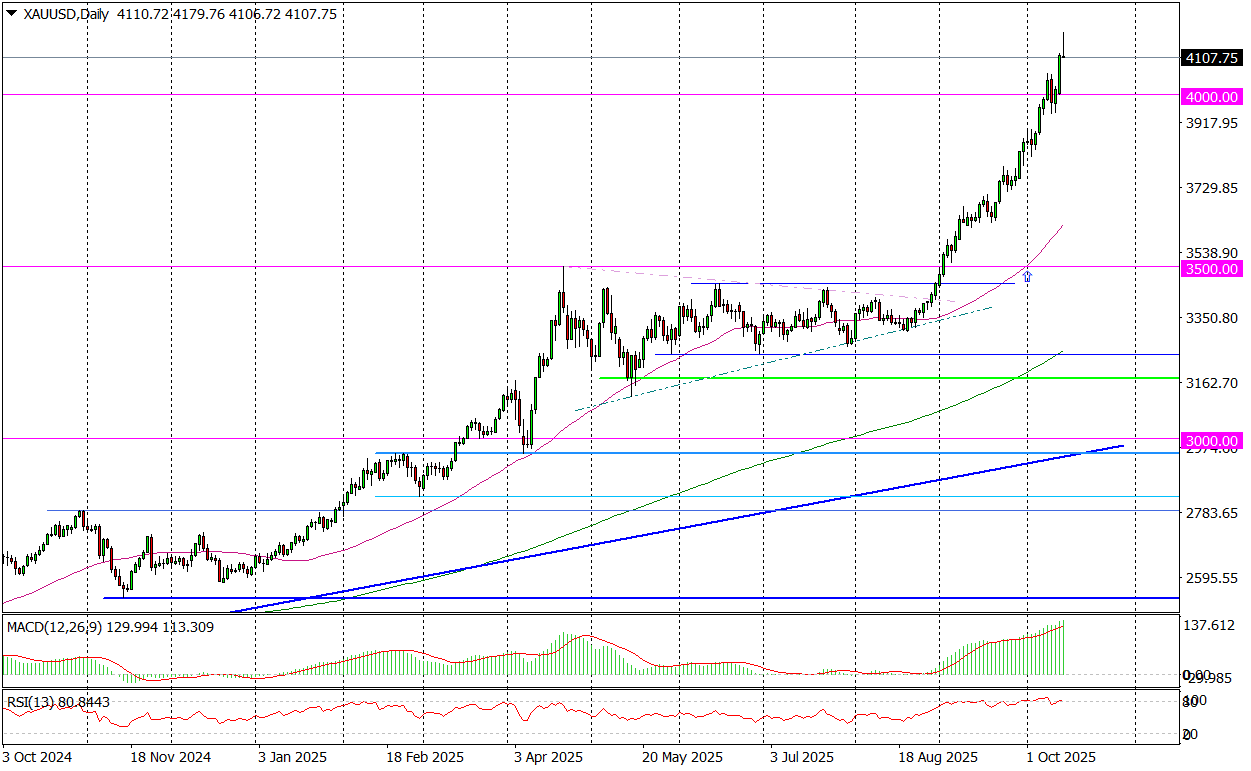Click the 3729.85 price scale value

[1212, 188]
